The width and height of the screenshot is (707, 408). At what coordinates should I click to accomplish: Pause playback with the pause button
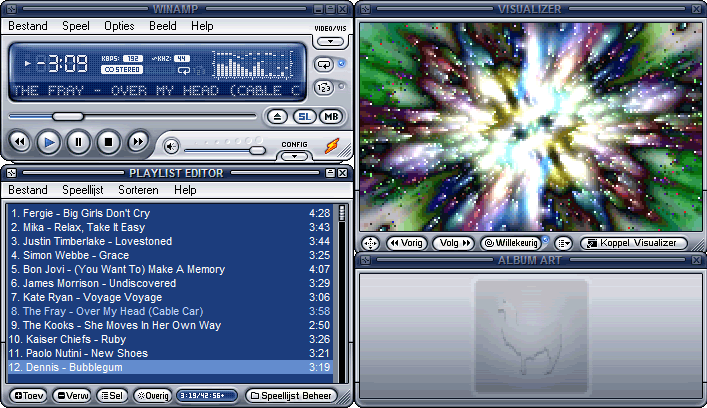click(x=78, y=142)
